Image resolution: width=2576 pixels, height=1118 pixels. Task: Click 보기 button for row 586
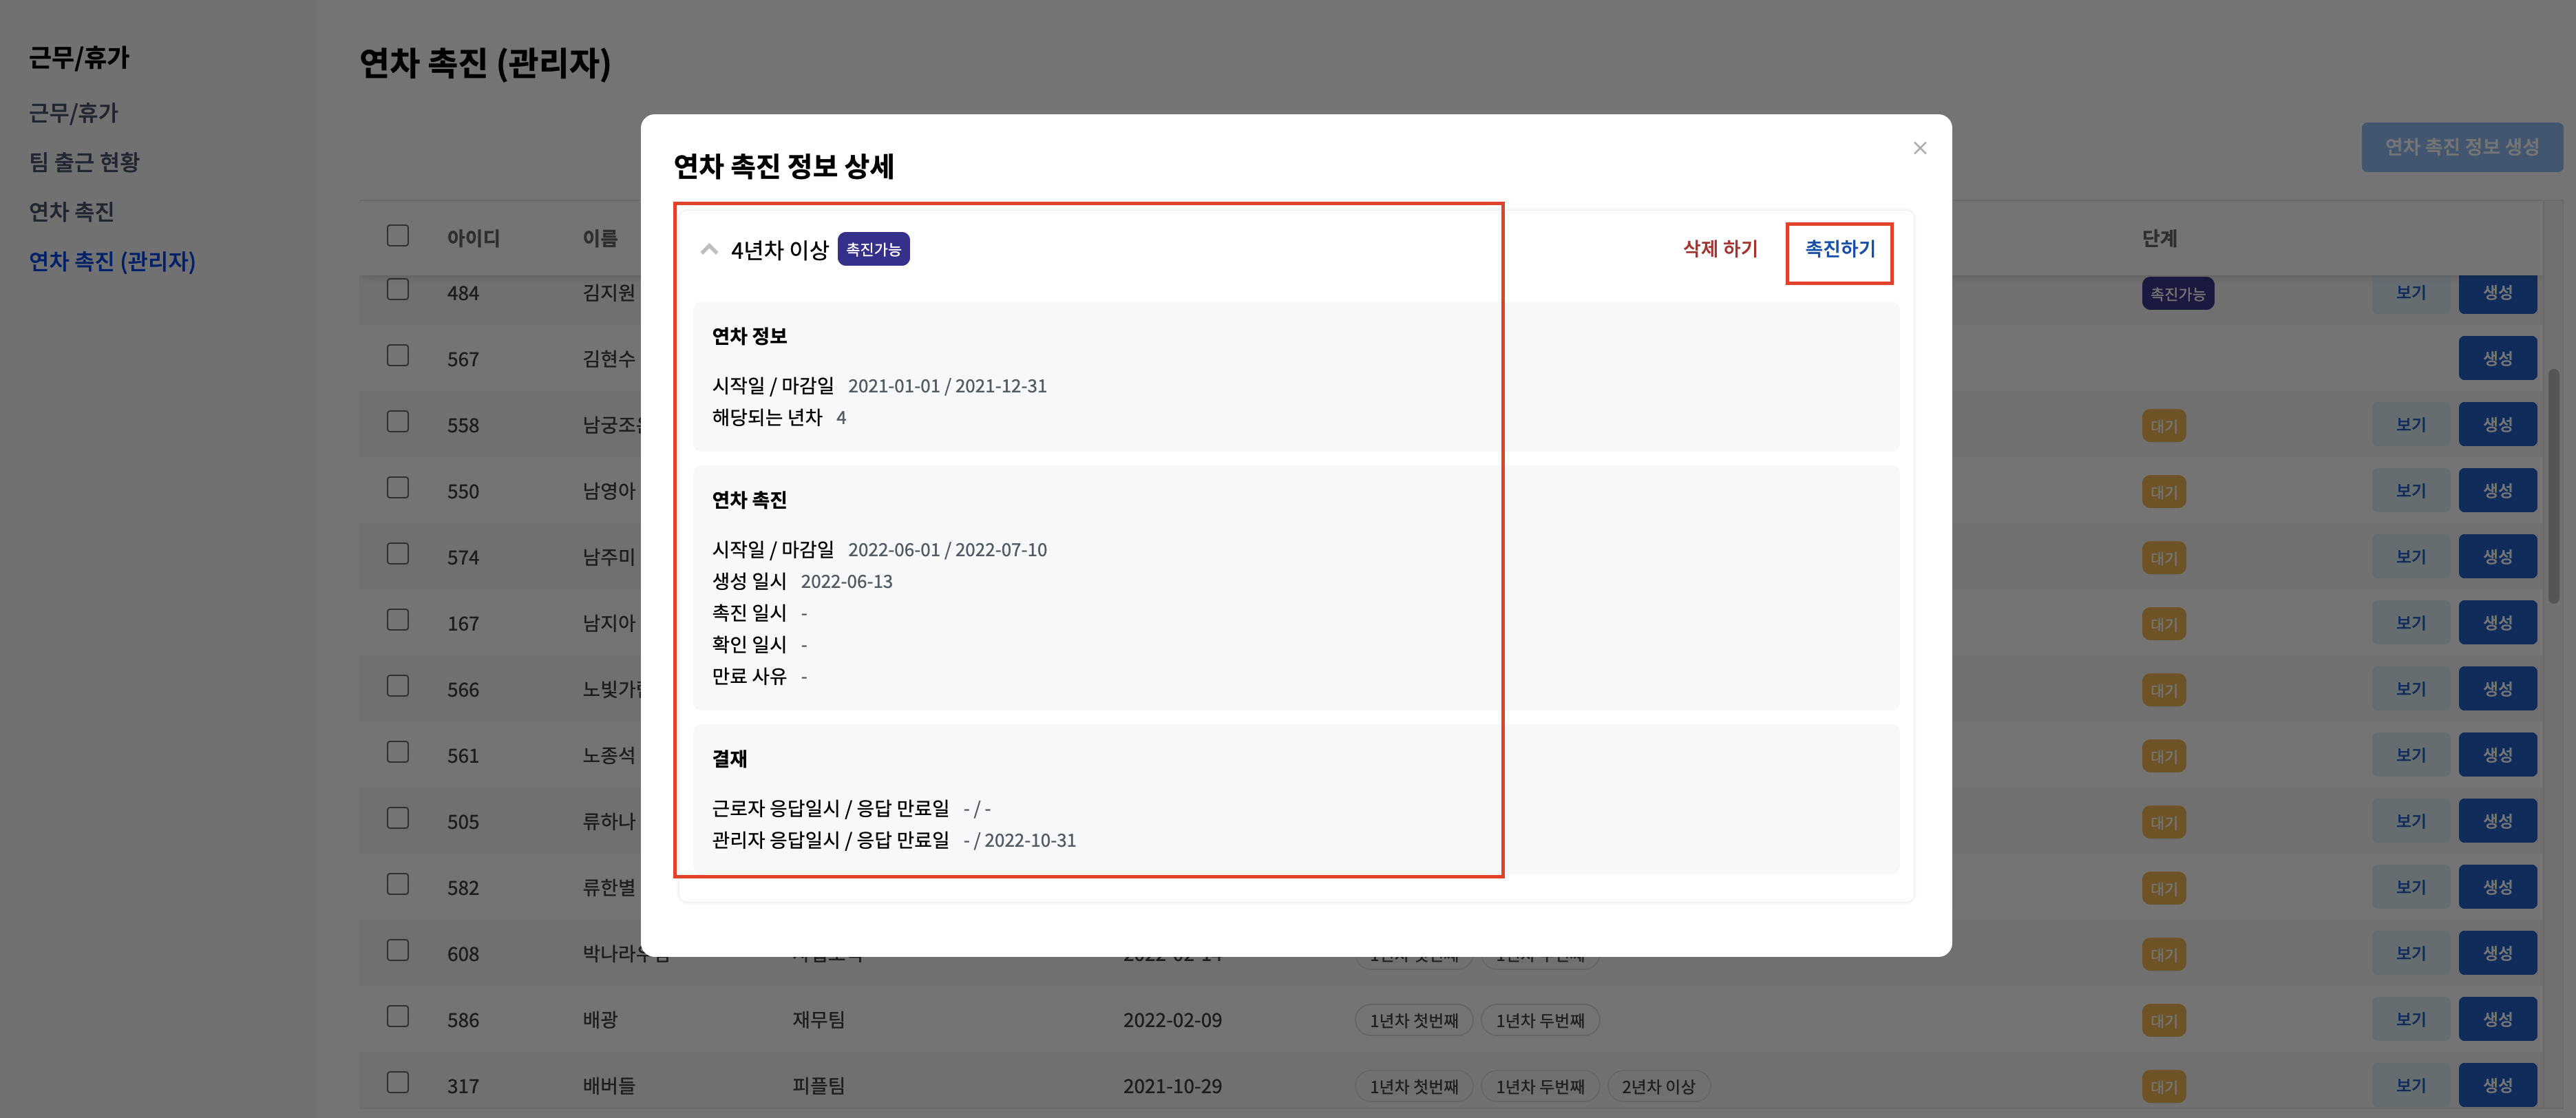(2410, 1019)
